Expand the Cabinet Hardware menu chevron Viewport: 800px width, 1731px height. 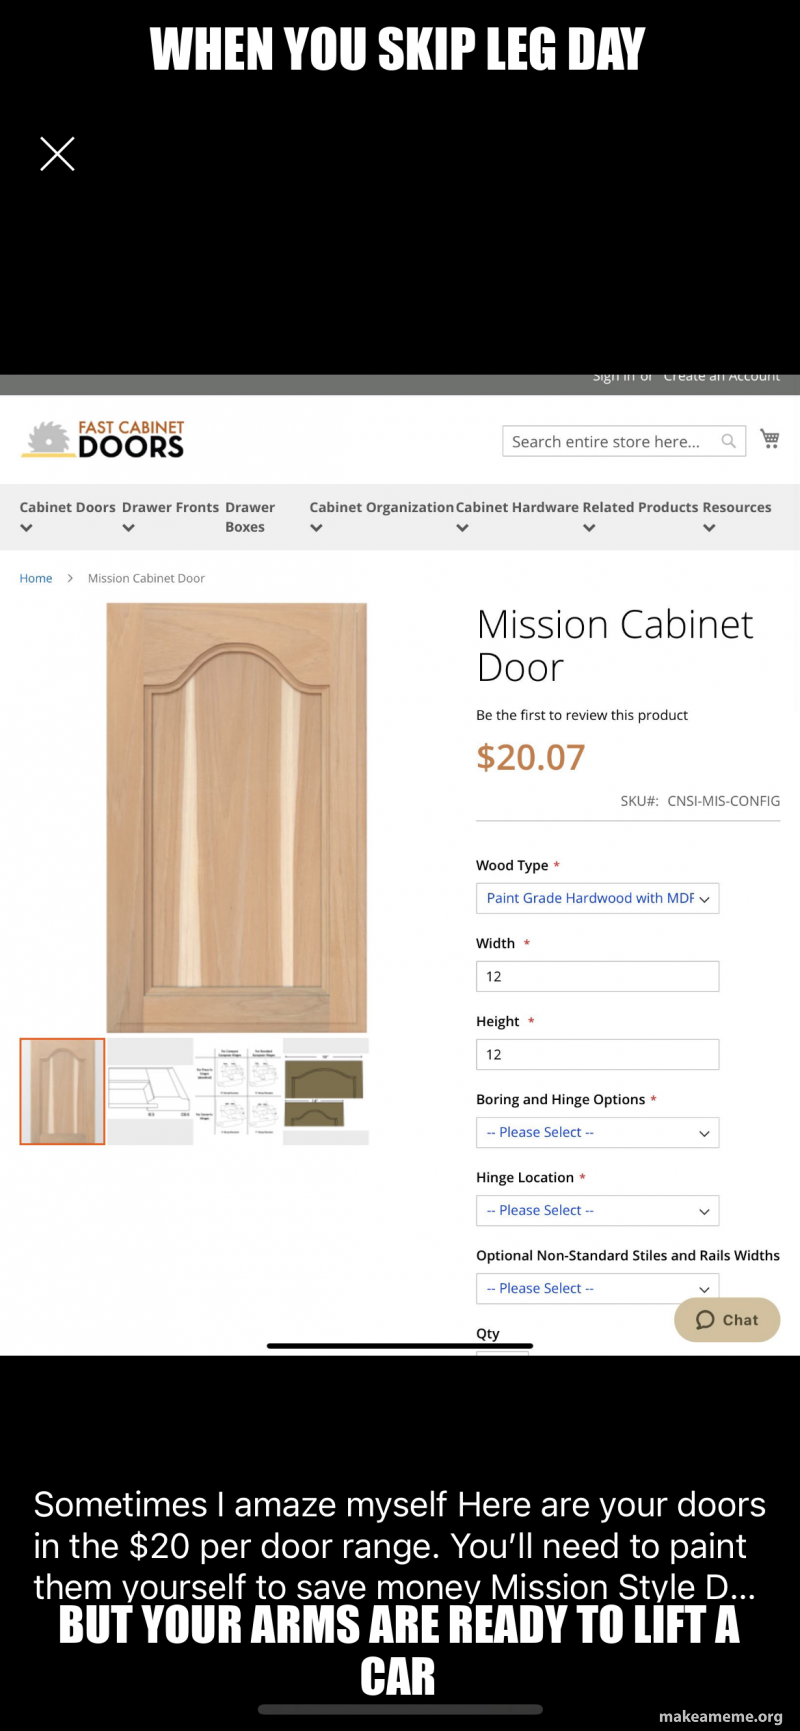click(x=462, y=528)
